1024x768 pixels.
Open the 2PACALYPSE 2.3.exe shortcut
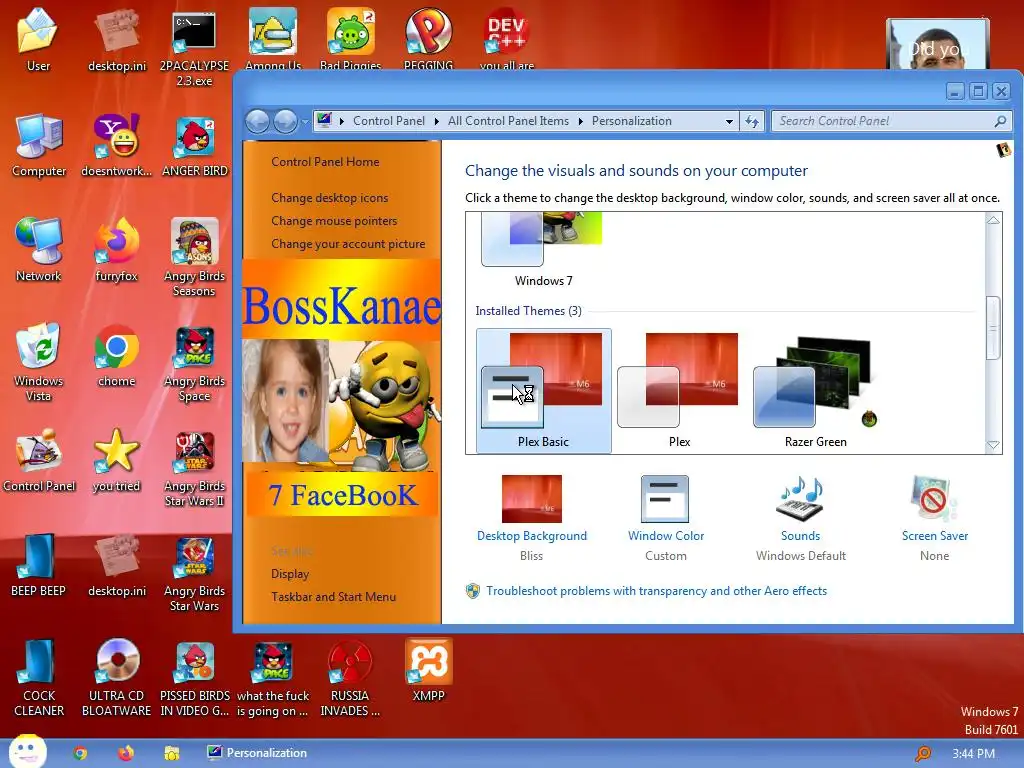(194, 46)
